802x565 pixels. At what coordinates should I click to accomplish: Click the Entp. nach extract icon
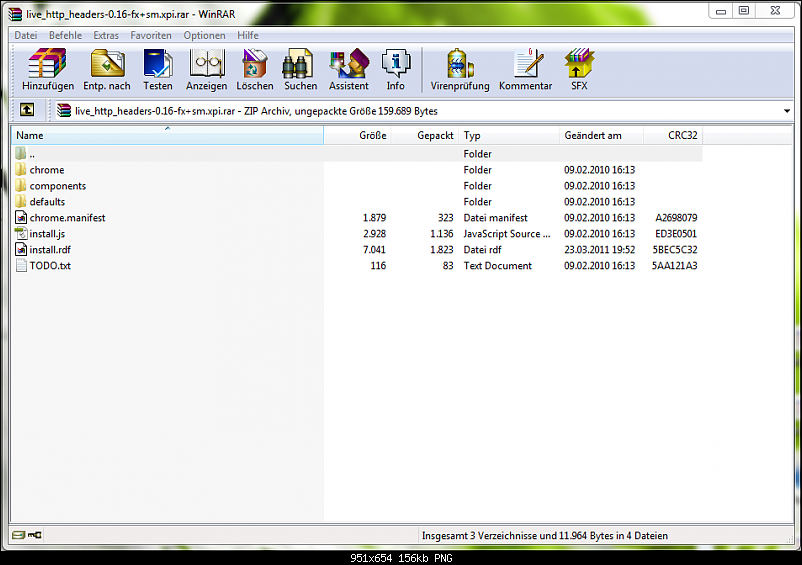click(107, 64)
